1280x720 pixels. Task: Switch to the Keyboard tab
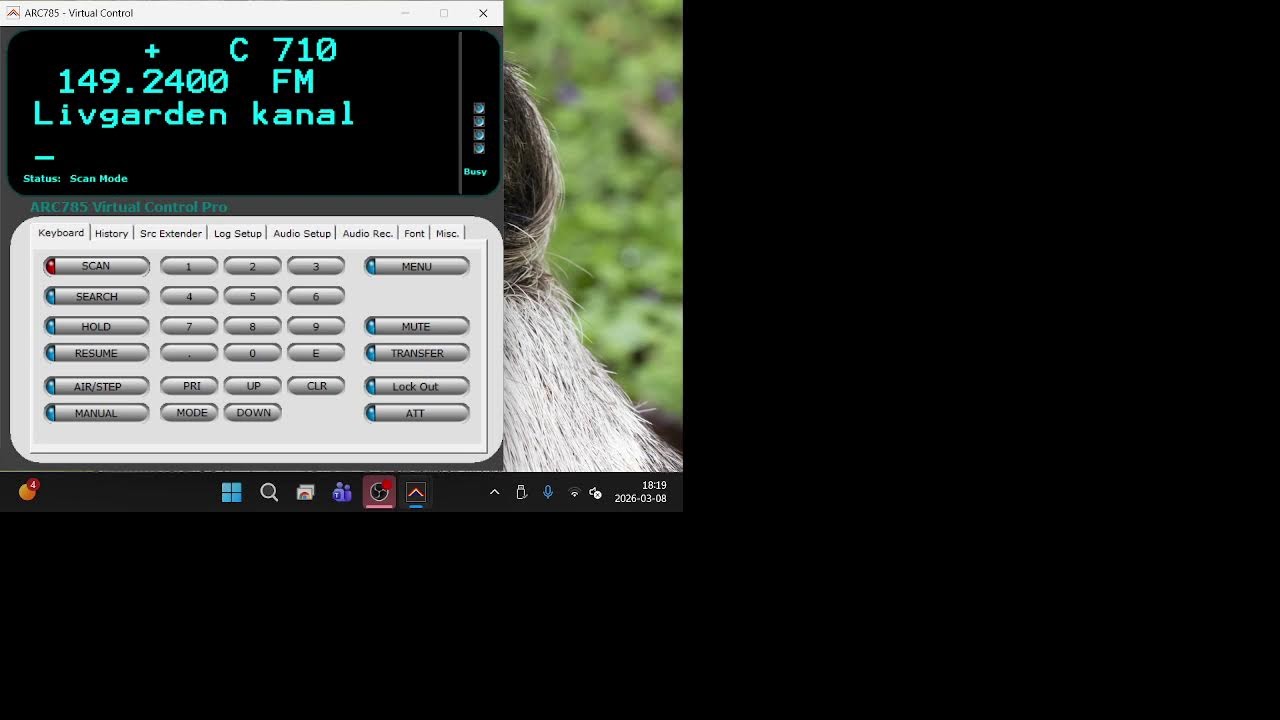click(61, 232)
